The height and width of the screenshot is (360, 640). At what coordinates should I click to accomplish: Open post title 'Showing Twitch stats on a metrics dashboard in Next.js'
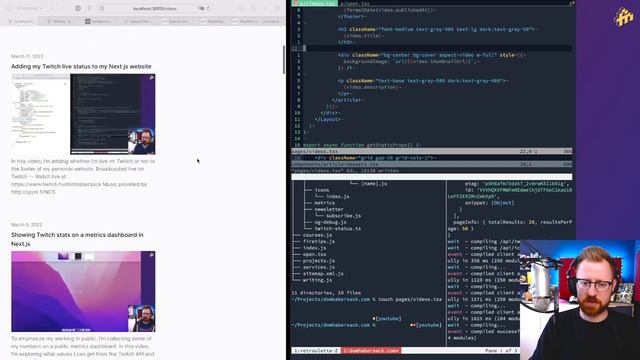click(x=77, y=239)
